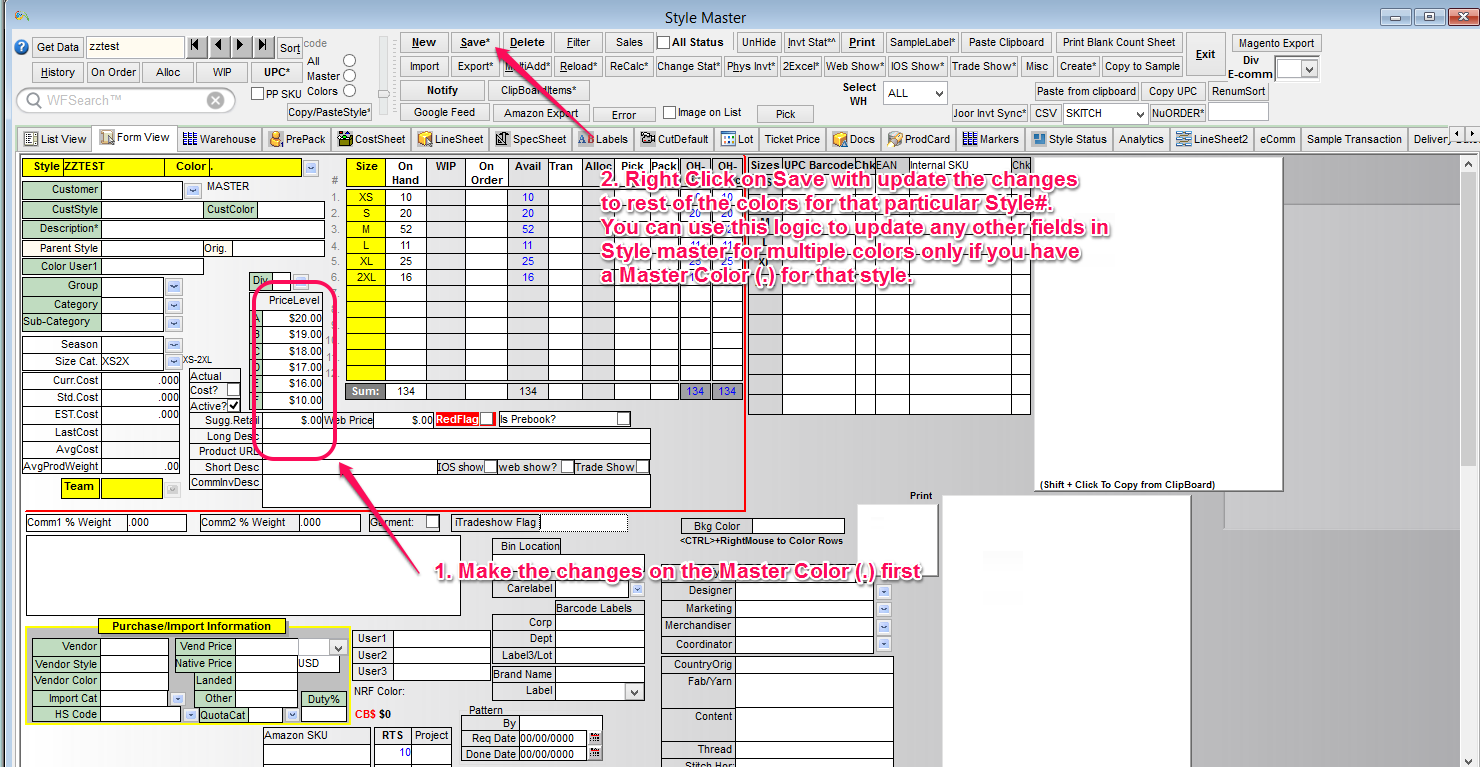Screen dimensions: 1480x767
Task: Open the Carelabel dropdown
Action: 636,589
